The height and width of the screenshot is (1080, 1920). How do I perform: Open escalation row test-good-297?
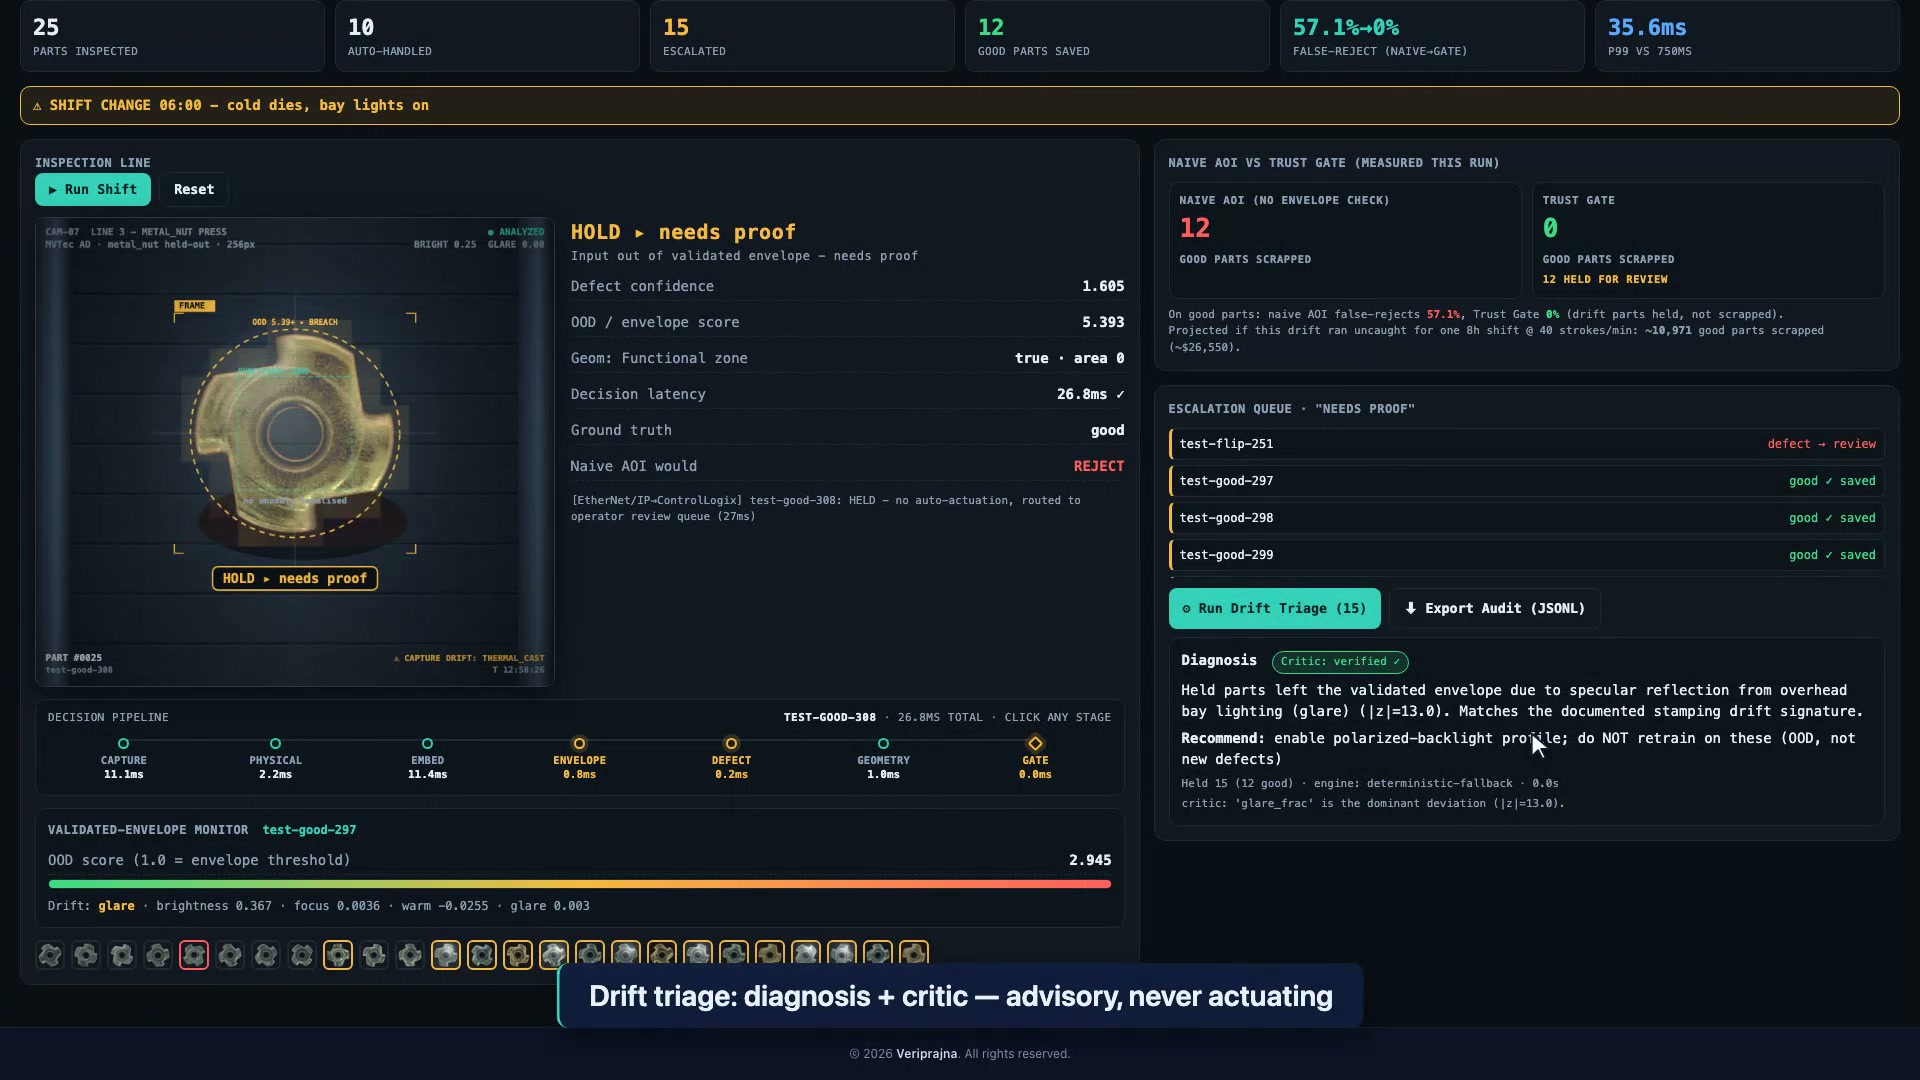tap(1527, 481)
